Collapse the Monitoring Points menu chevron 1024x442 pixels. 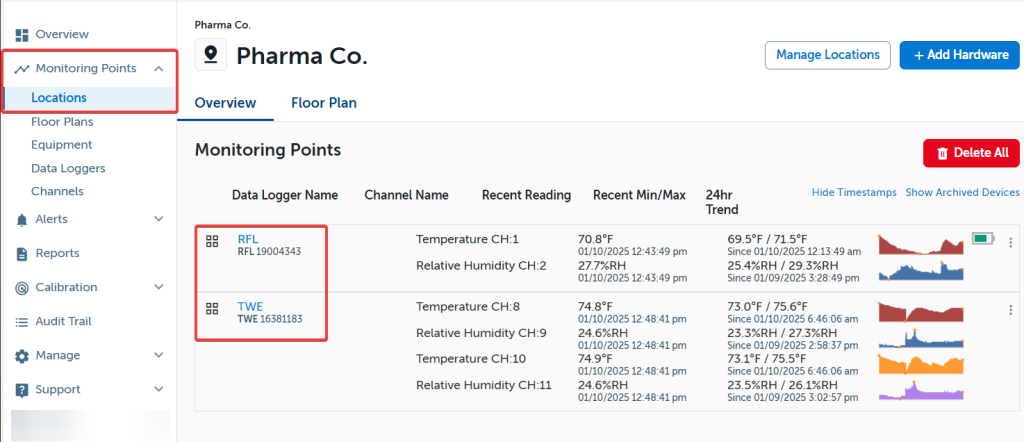pyautogui.click(x=158, y=69)
